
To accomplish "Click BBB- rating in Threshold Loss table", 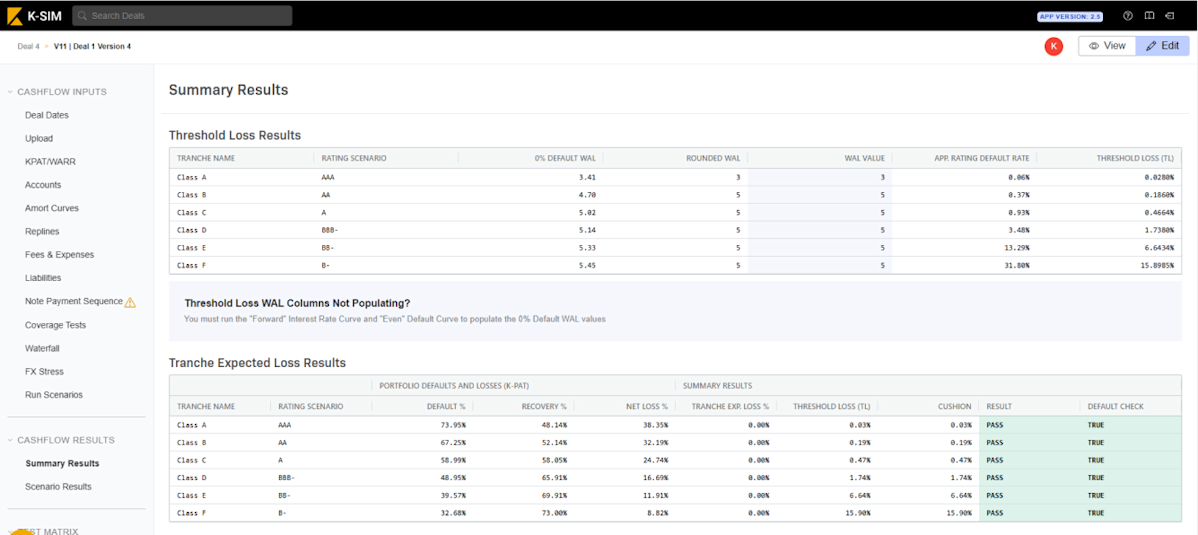I will coord(329,230).
